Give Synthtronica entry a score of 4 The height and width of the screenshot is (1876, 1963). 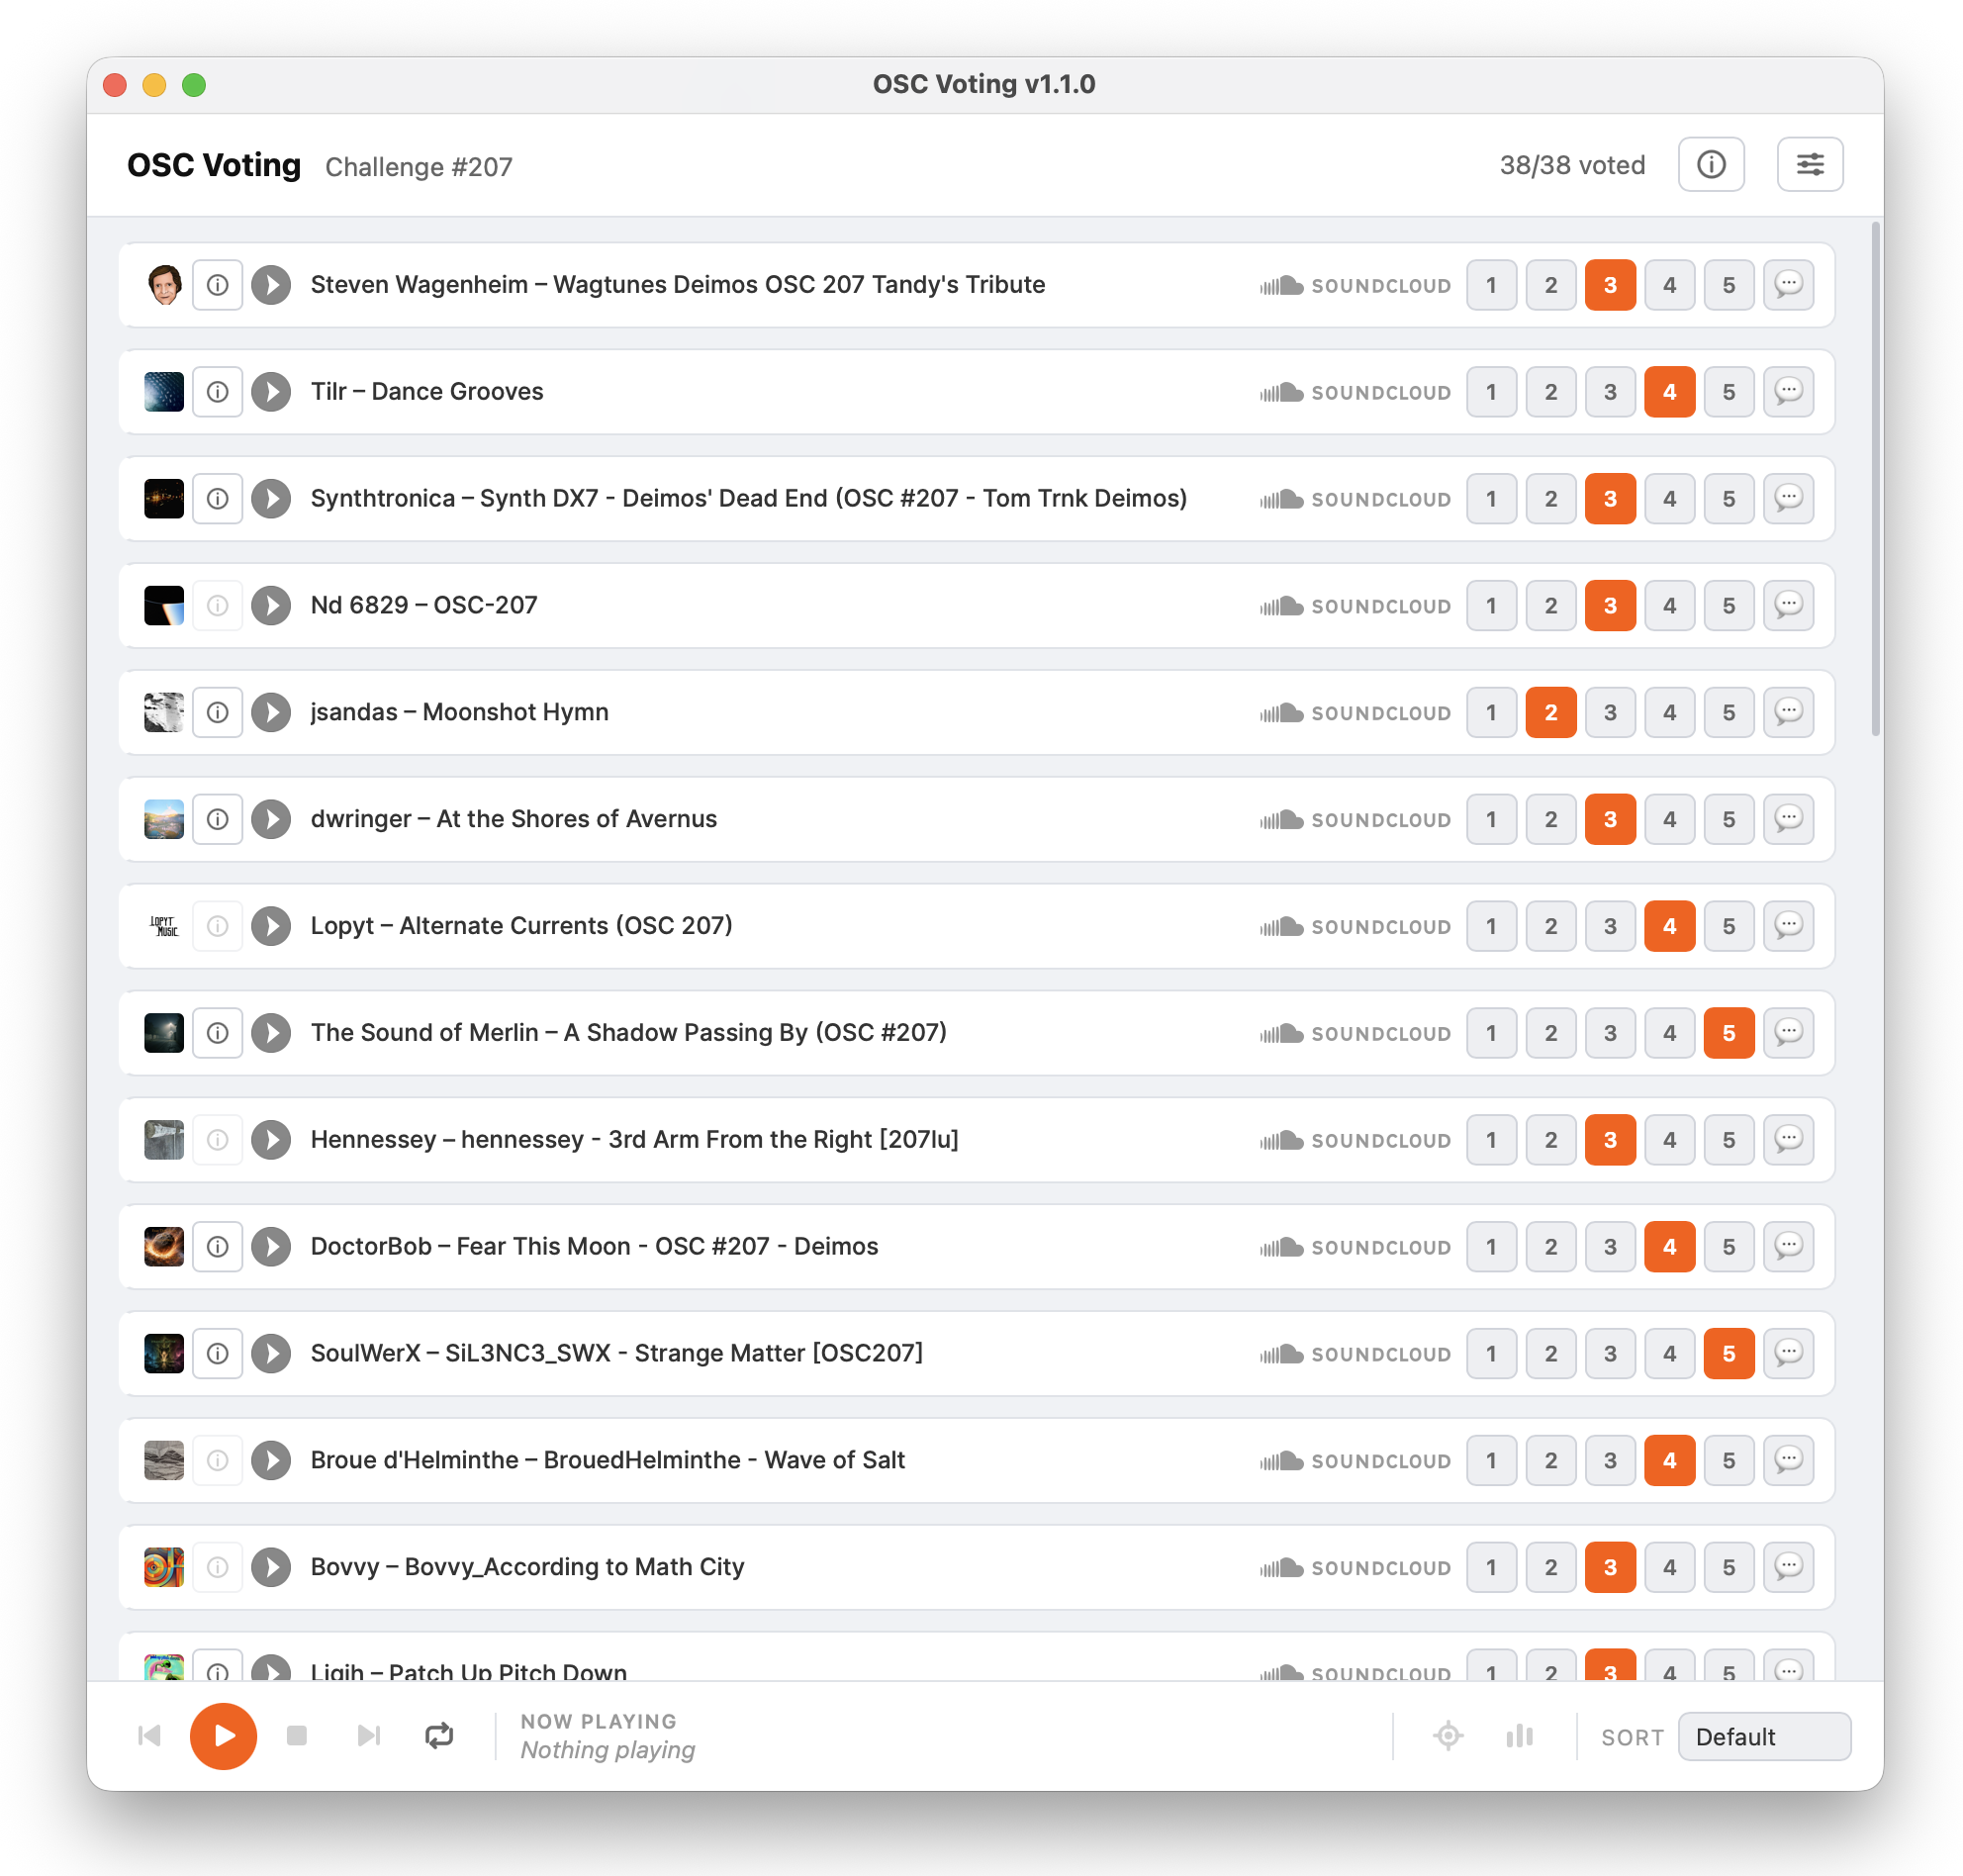[1669, 498]
